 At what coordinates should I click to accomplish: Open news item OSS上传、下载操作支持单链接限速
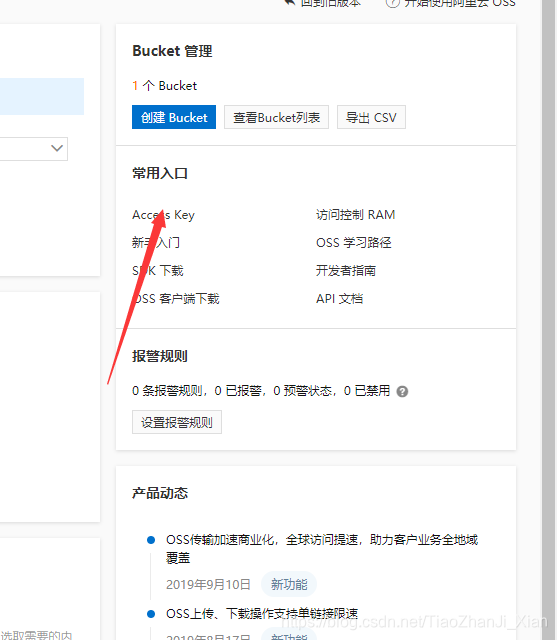[262, 613]
